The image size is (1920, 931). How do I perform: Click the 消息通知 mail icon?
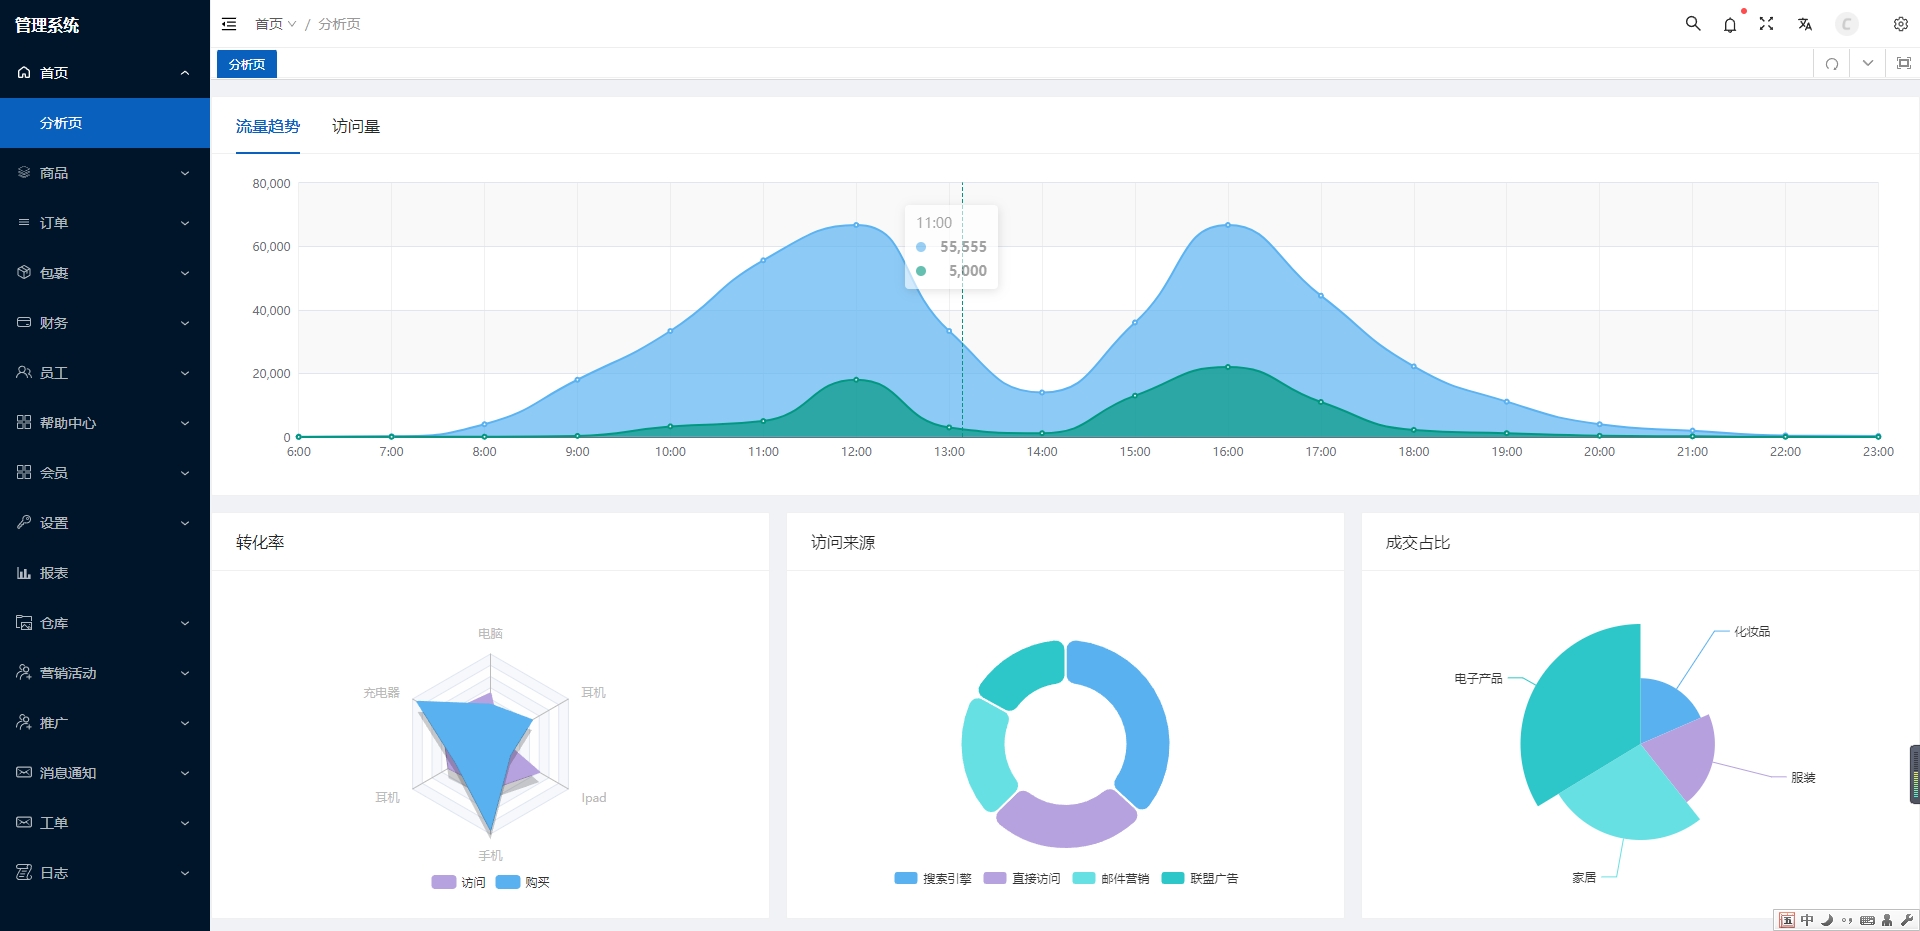(x=24, y=773)
